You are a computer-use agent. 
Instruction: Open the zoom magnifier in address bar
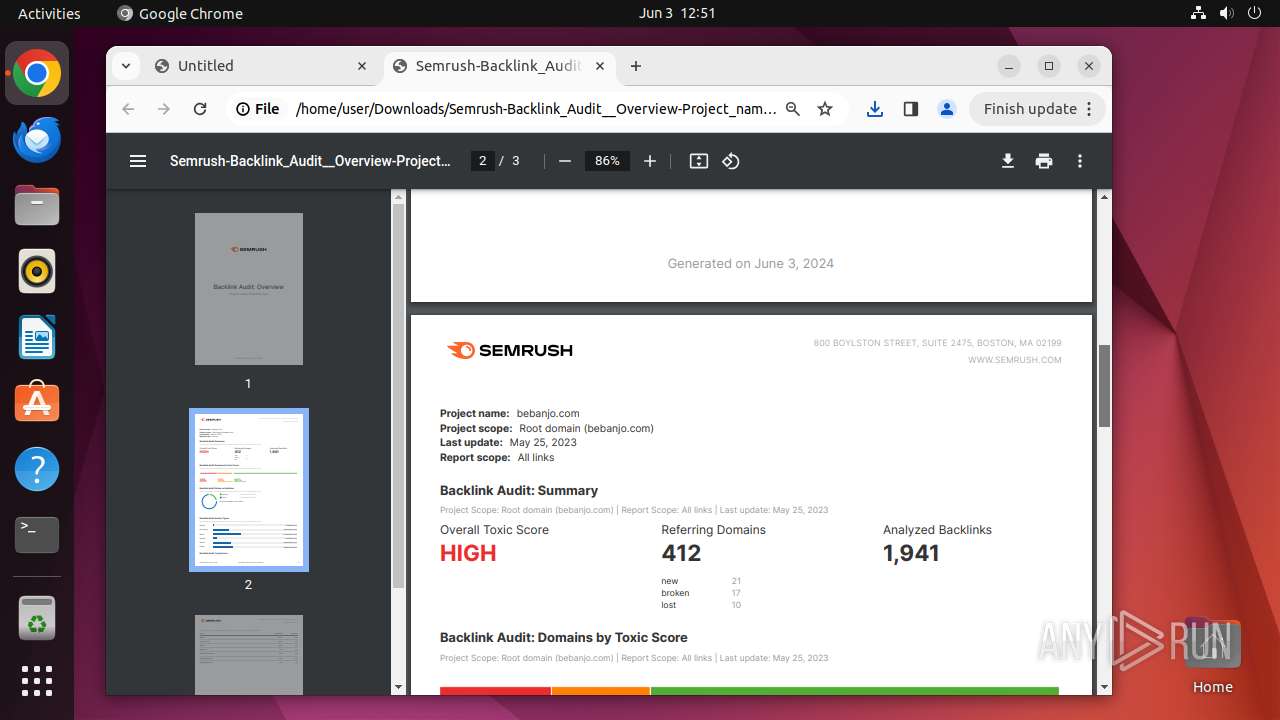pos(793,109)
